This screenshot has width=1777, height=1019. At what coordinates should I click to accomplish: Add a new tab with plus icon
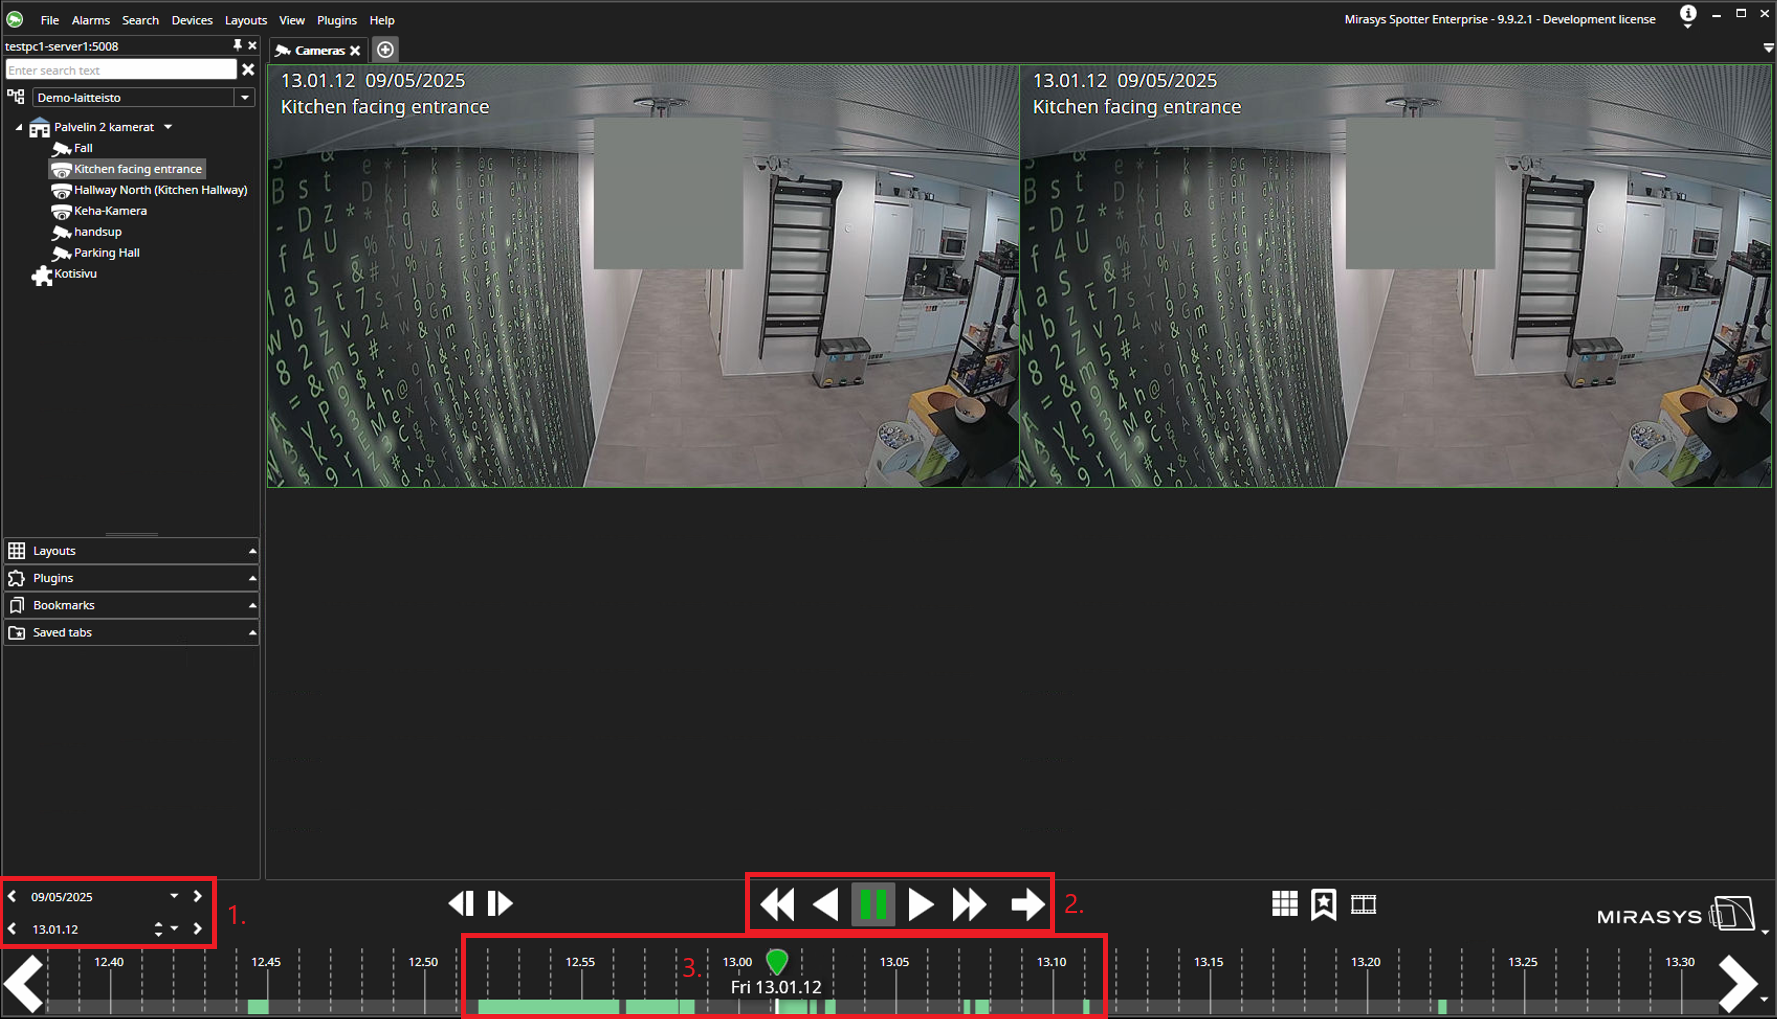tap(385, 50)
